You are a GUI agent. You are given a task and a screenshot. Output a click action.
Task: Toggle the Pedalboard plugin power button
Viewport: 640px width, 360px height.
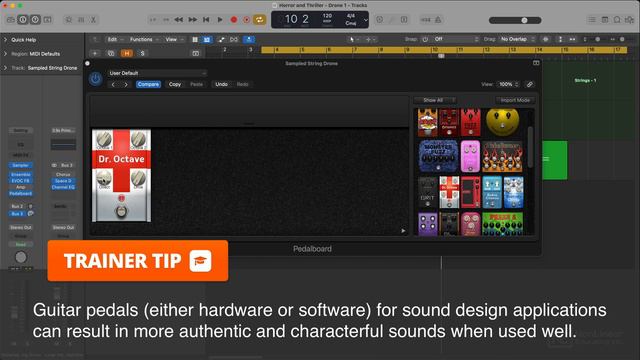[96, 78]
